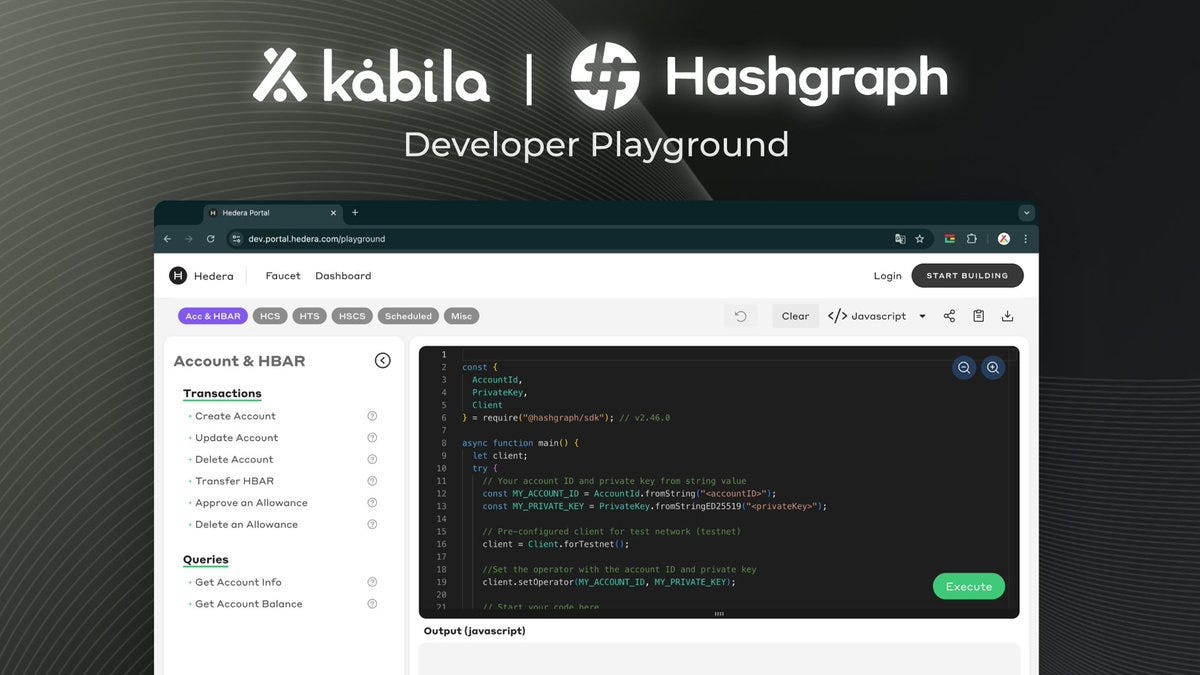Select the Acc & HBAR category tab

pyautogui.click(x=213, y=316)
